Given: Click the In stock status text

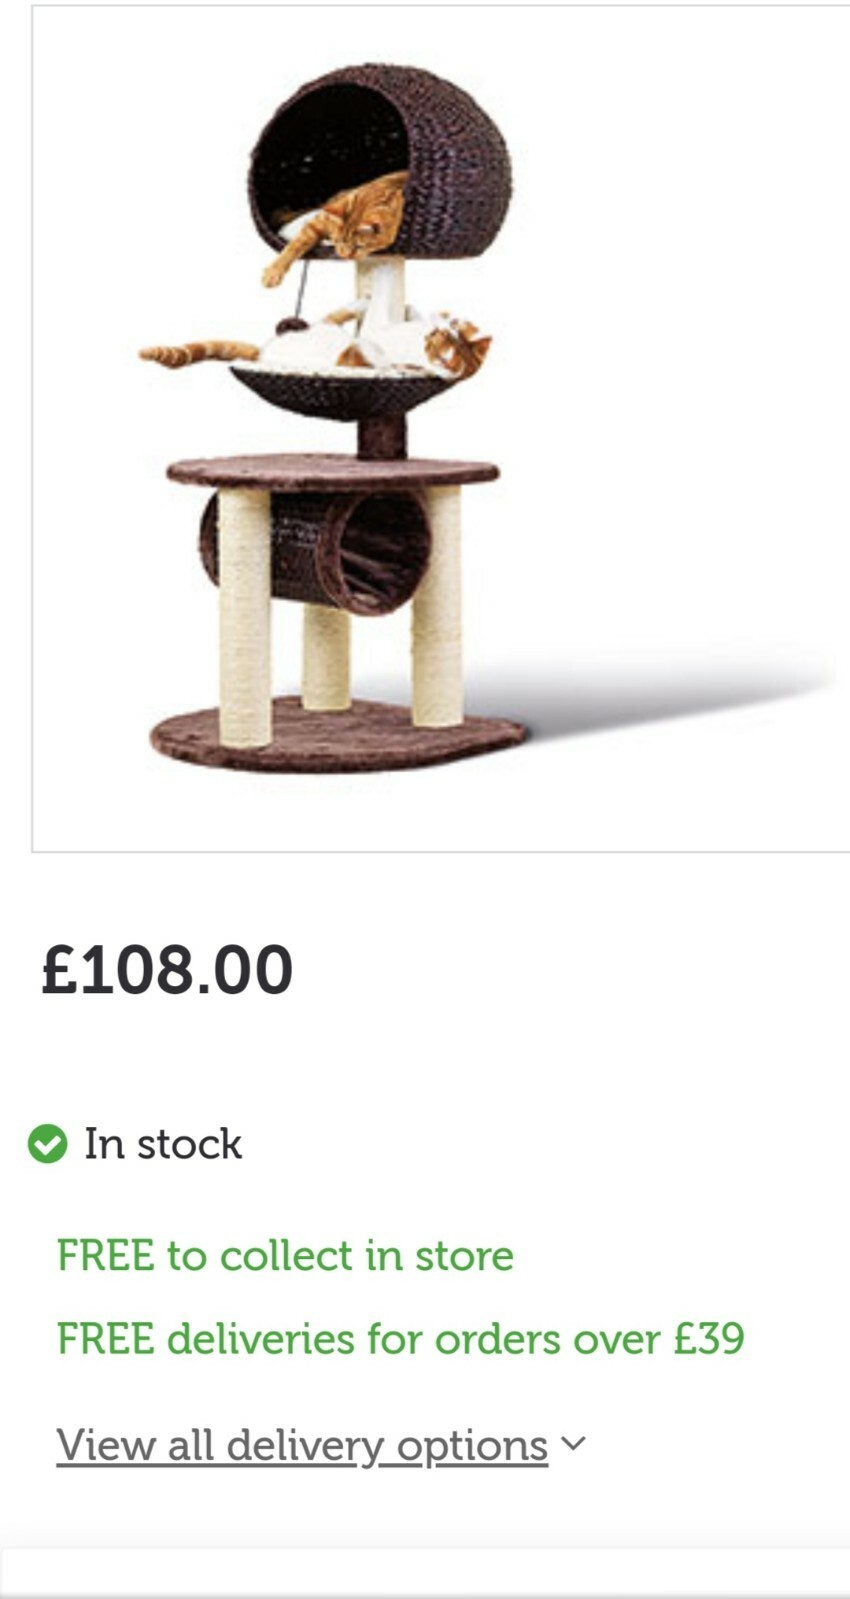Looking at the screenshot, I should click(163, 1144).
